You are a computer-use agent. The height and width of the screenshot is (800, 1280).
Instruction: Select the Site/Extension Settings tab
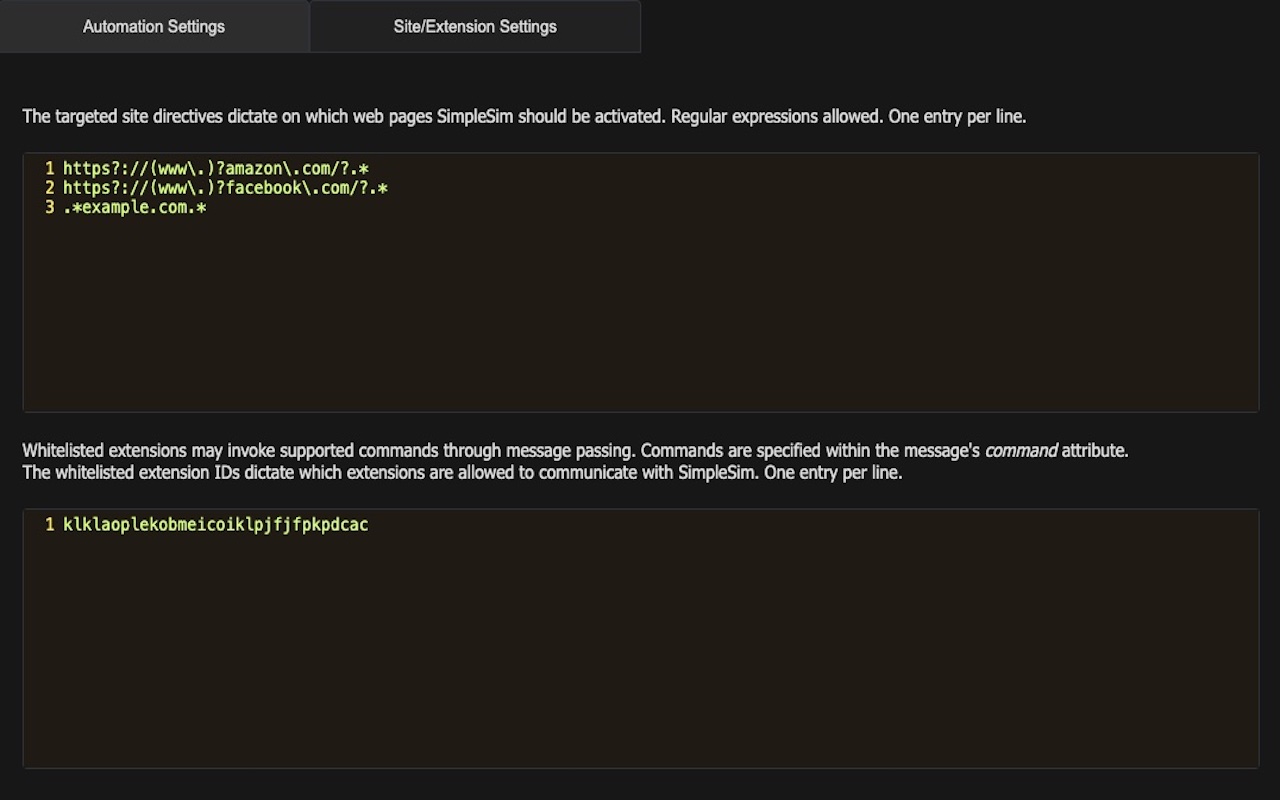(x=475, y=27)
